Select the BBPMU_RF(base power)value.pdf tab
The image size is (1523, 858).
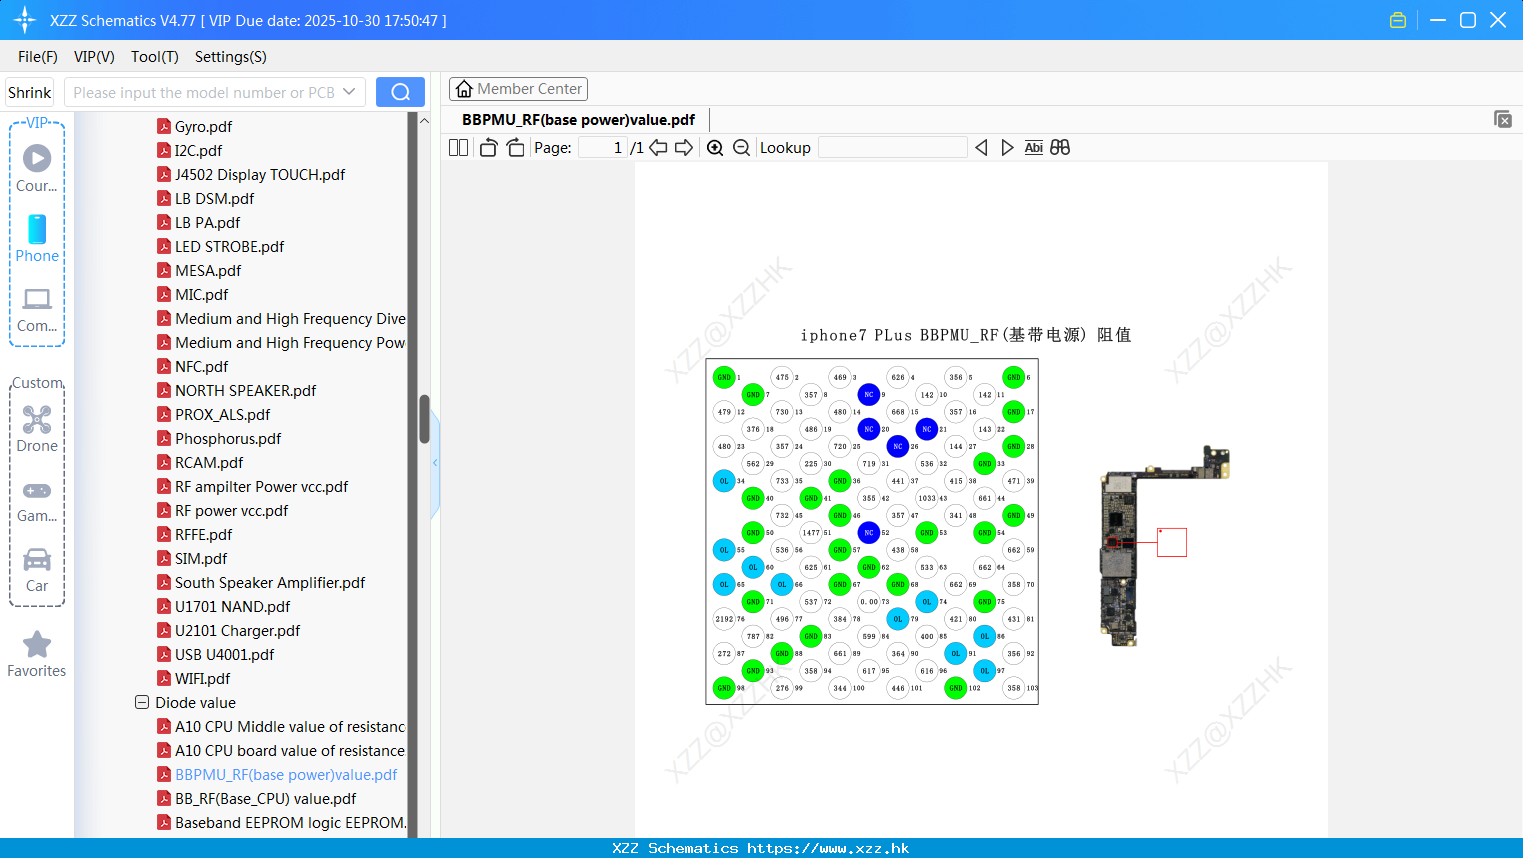[x=578, y=120]
